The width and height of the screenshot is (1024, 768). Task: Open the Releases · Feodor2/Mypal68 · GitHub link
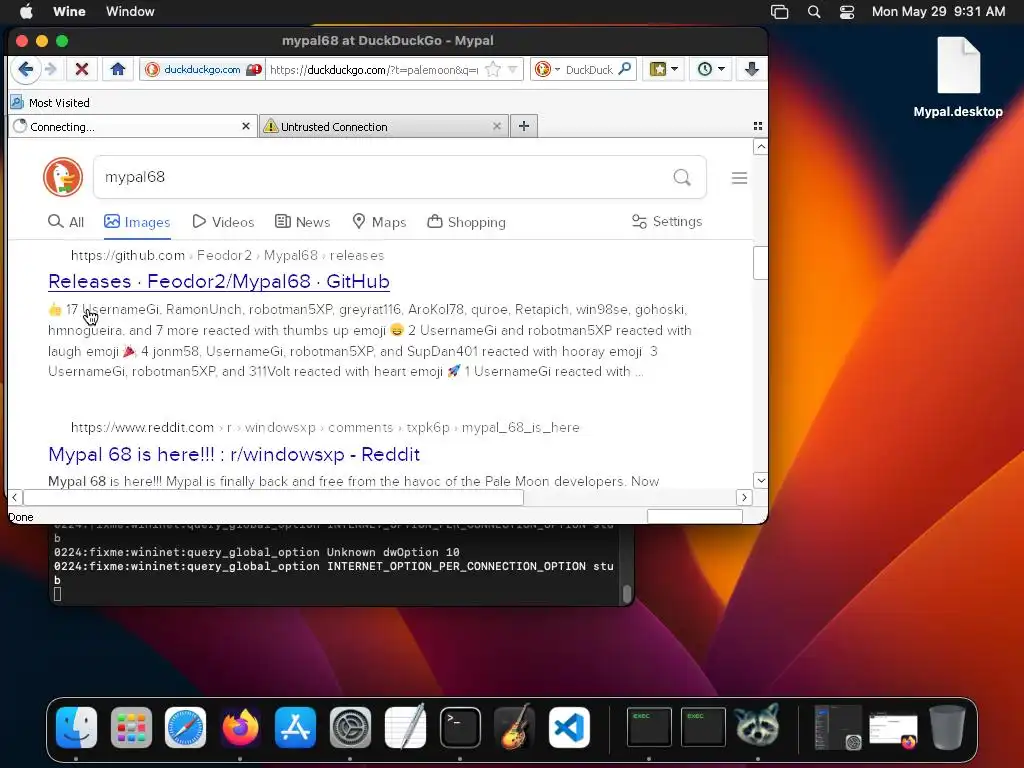pyautogui.click(x=219, y=281)
